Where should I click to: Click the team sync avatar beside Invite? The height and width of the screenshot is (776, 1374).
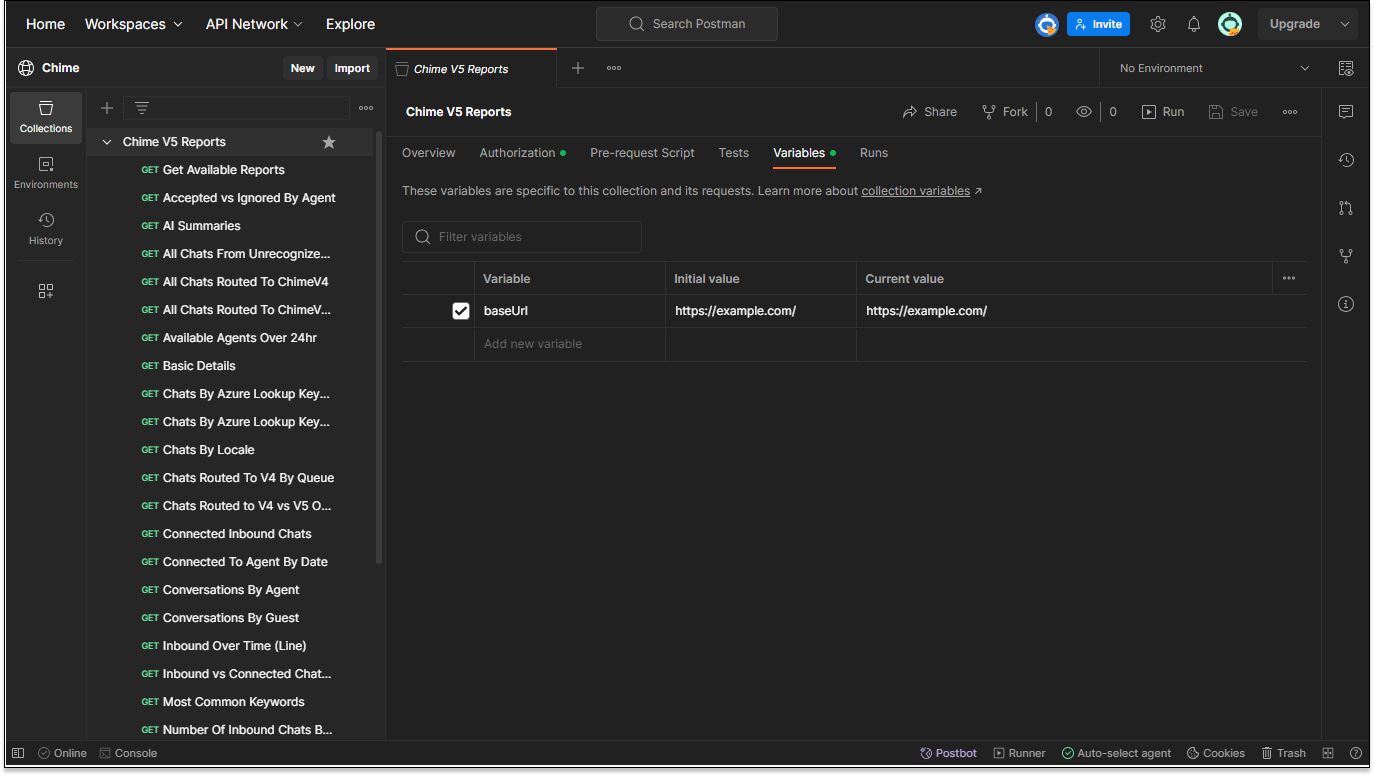(1047, 24)
